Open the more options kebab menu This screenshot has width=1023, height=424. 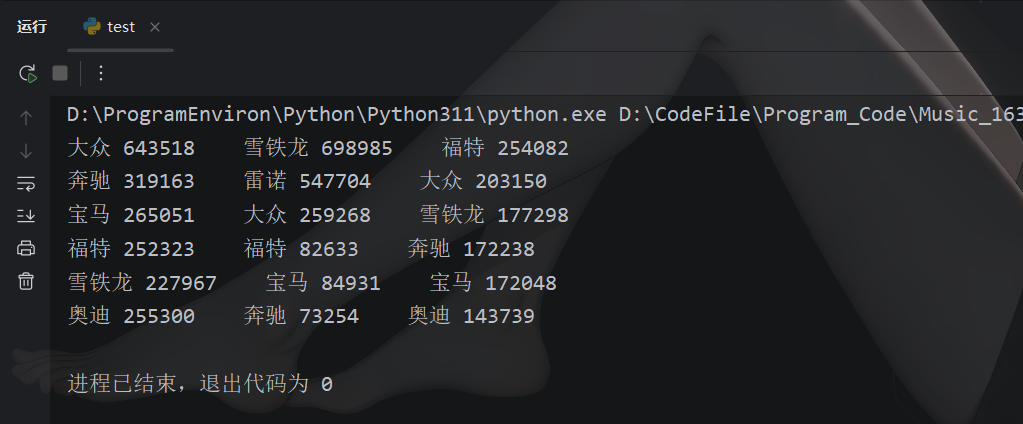tap(100, 73)
